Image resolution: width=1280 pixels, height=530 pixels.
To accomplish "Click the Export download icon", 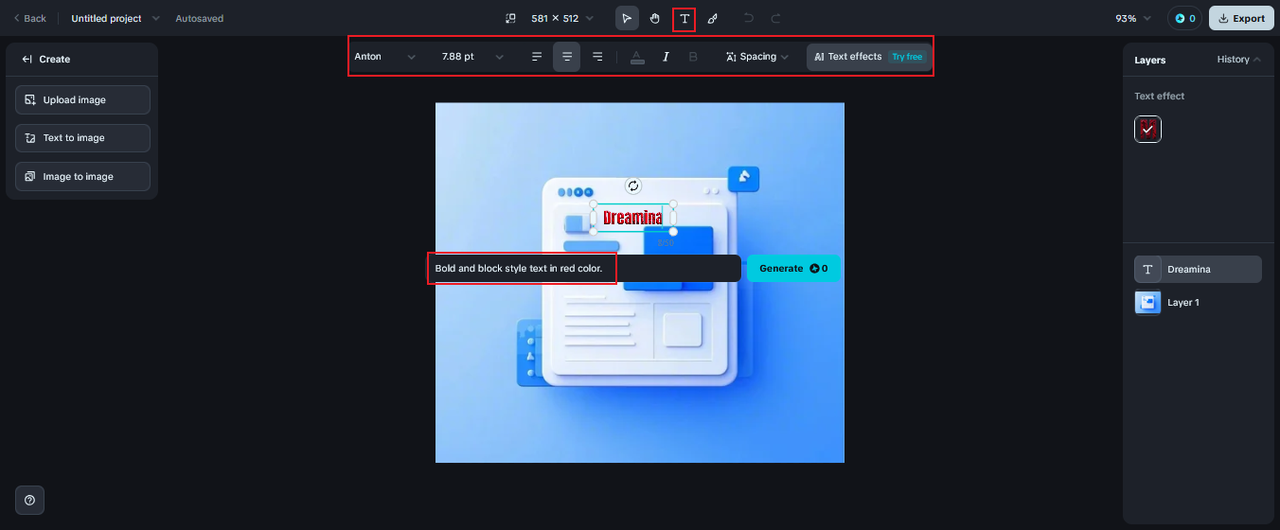I will [1223, 18].
